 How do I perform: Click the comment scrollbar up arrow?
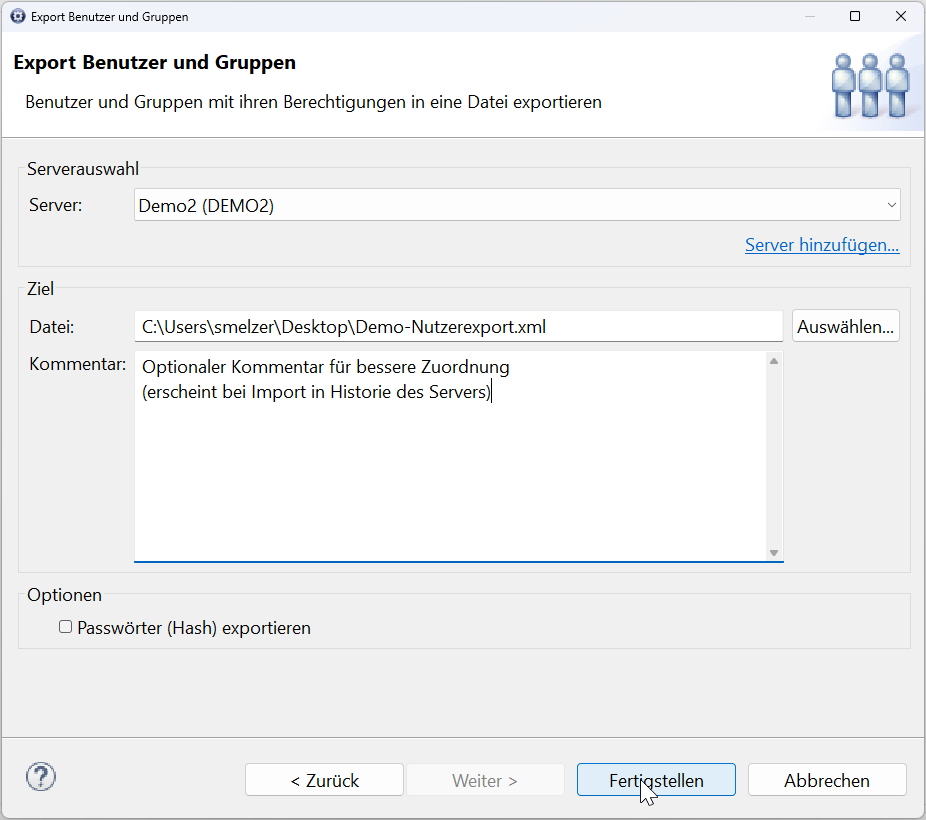pos(774,361)
